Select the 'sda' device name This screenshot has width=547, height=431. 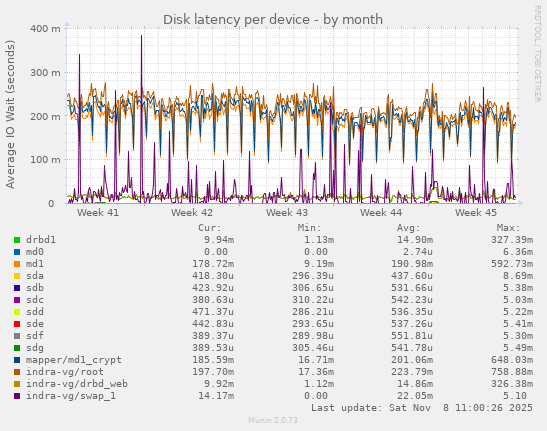35,276
